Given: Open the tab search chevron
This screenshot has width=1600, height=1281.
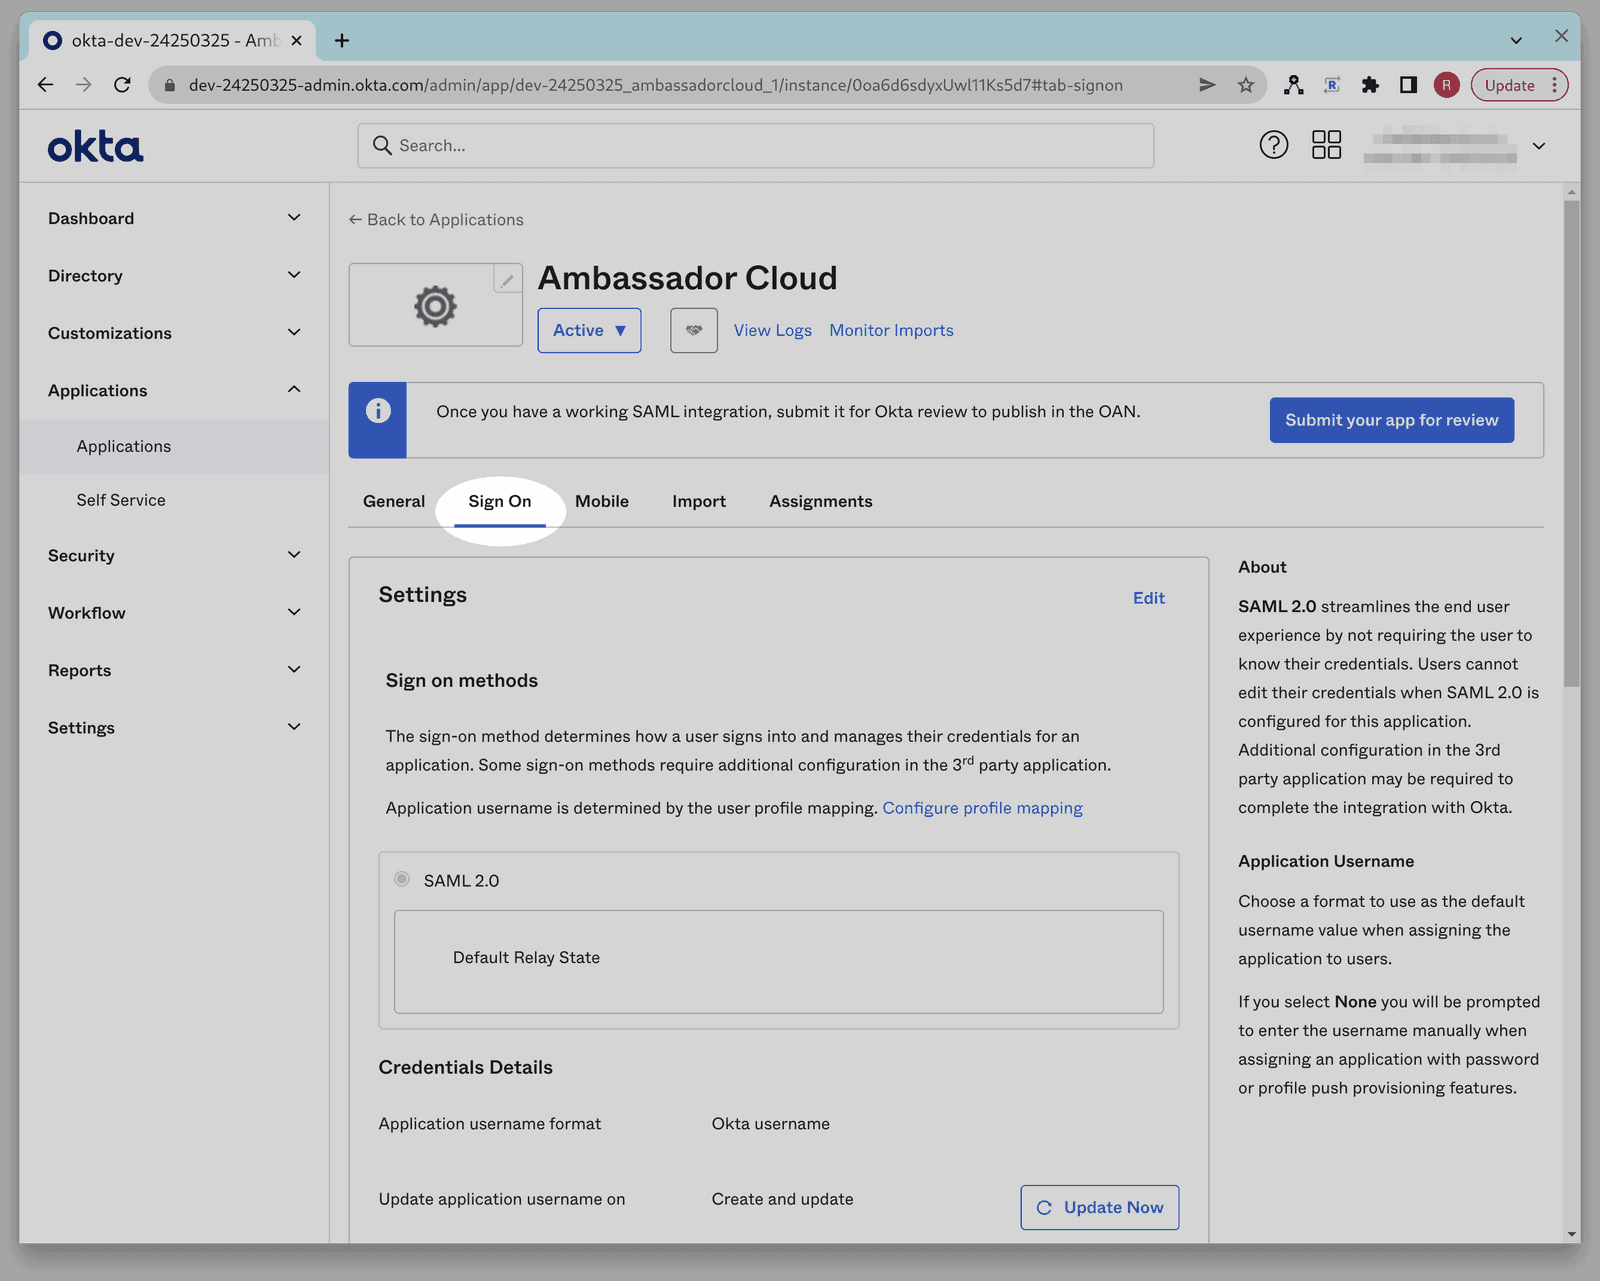Looking at the screenshot, I should pyautogui.click(x=1516, y=40).
